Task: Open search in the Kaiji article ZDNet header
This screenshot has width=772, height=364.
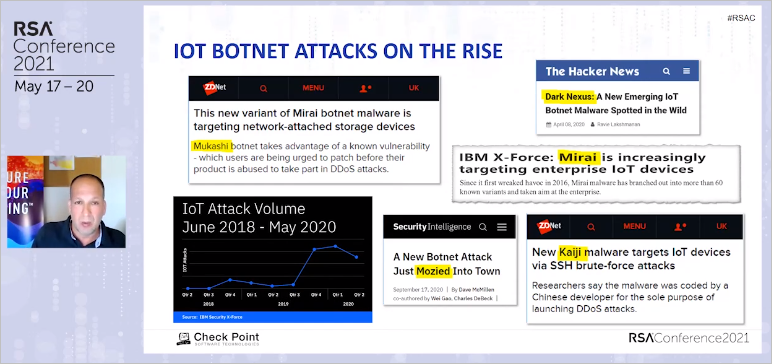Action: pos(591,227)
